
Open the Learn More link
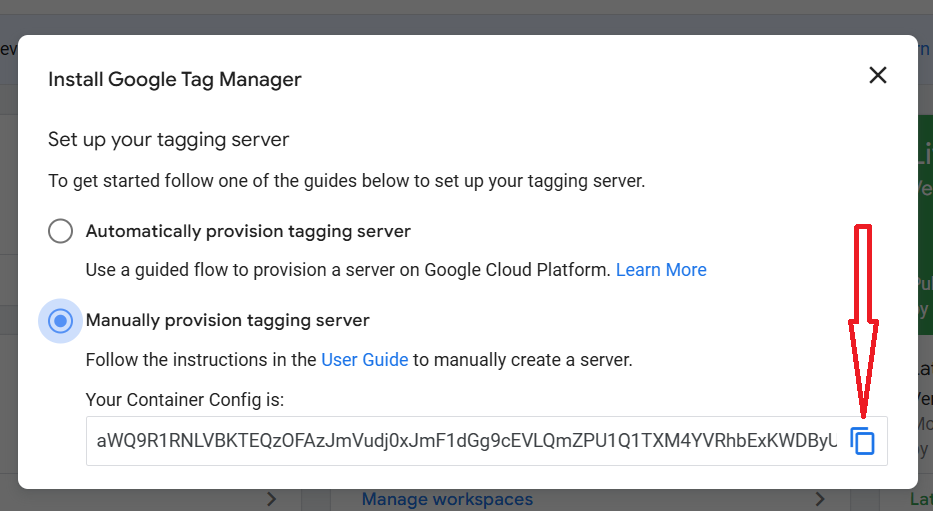[x=661, y=270]
